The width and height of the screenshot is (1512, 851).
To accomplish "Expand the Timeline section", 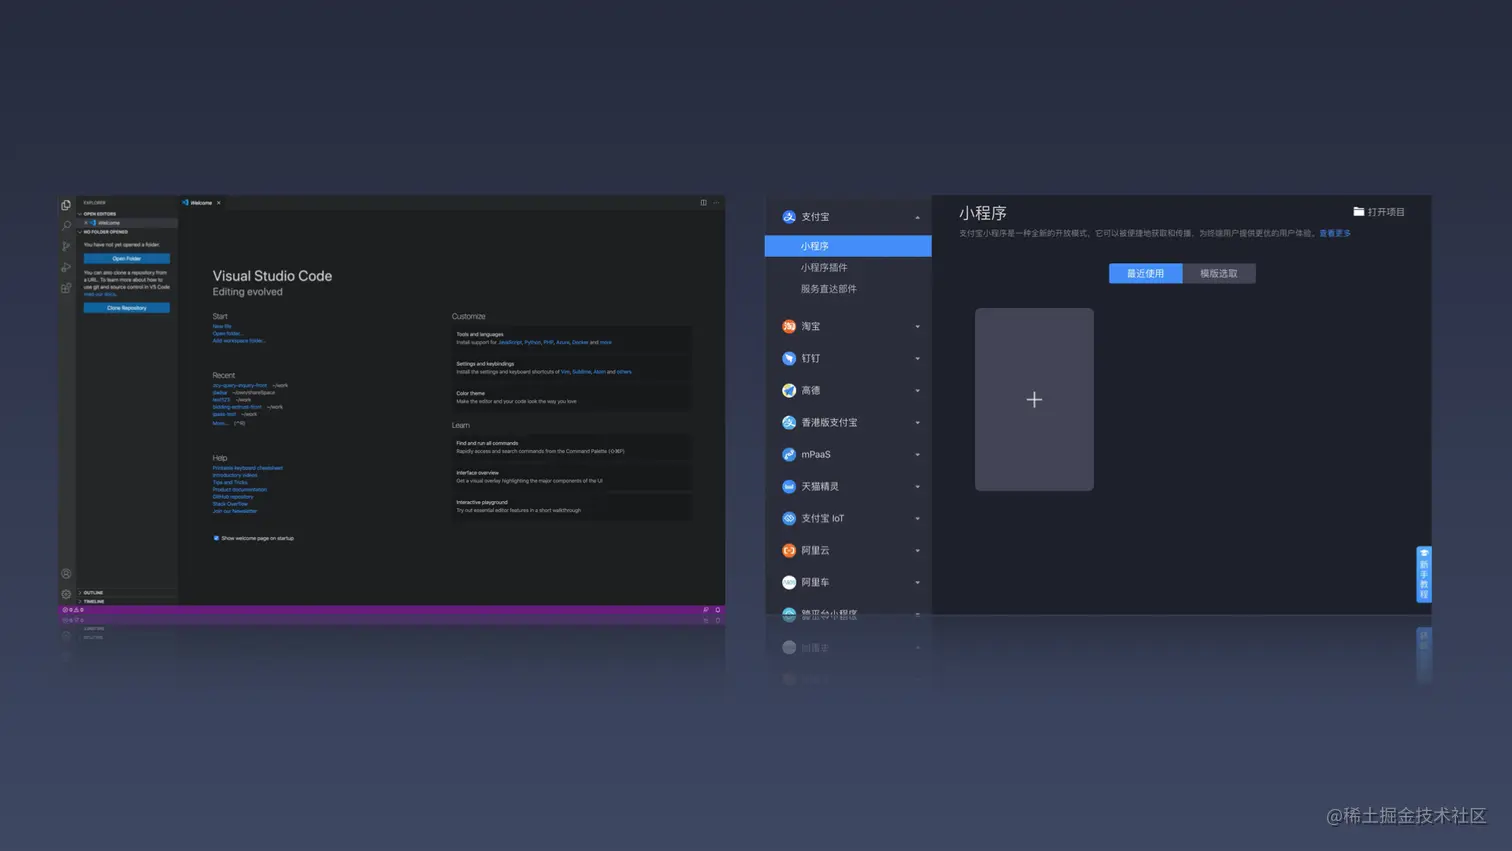I will (x=92, y=601).
